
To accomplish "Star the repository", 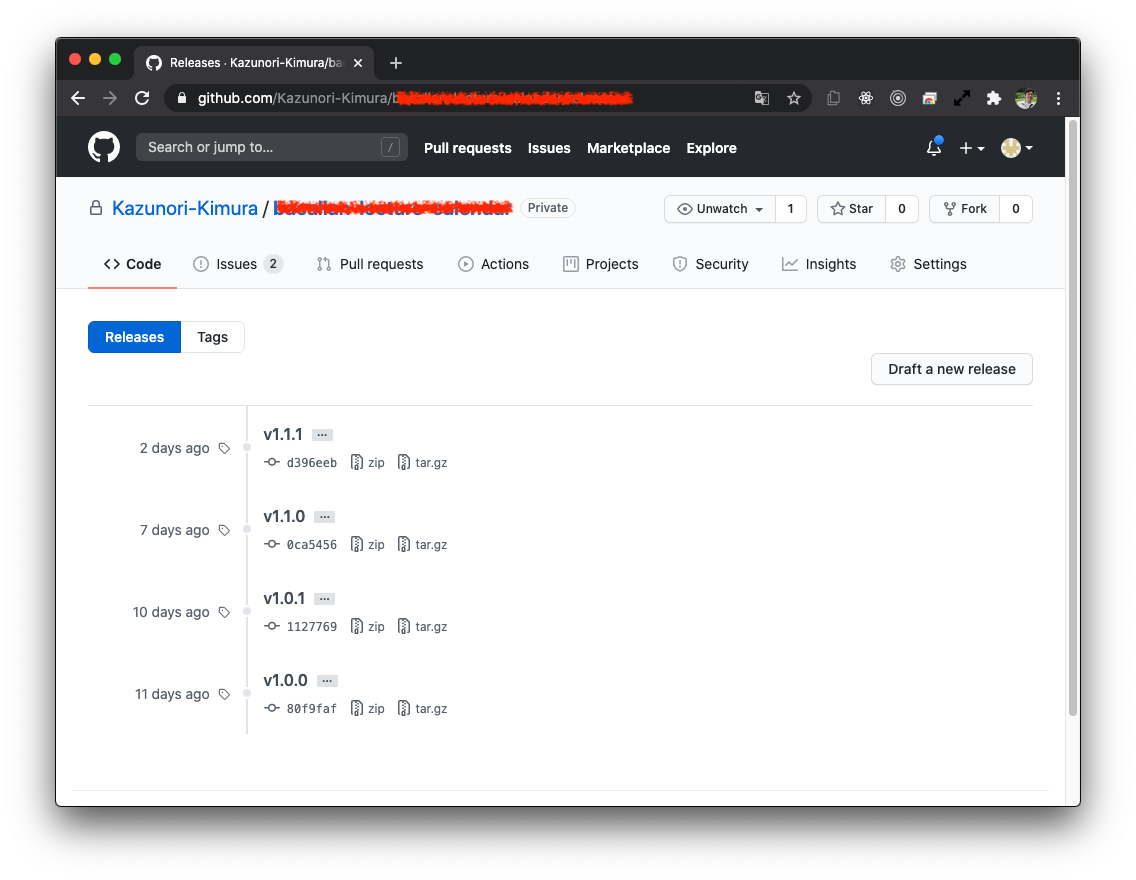I will pyautogui.click(x=851, y=209).
